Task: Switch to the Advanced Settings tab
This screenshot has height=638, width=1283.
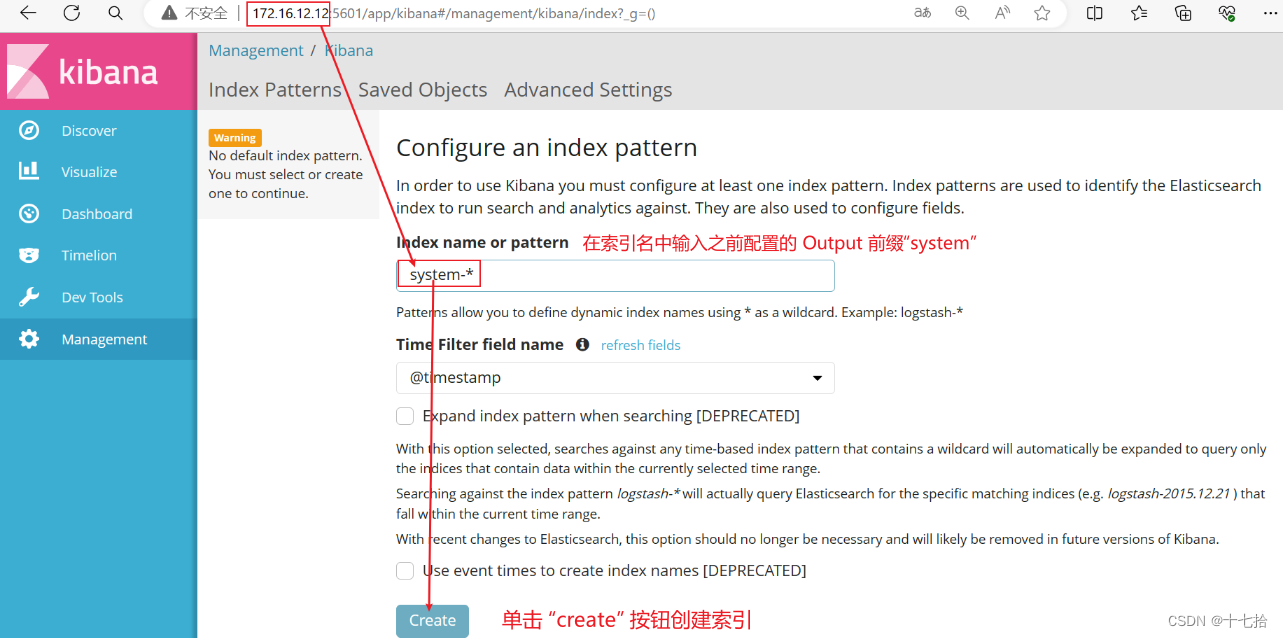Action: point(588,90)
